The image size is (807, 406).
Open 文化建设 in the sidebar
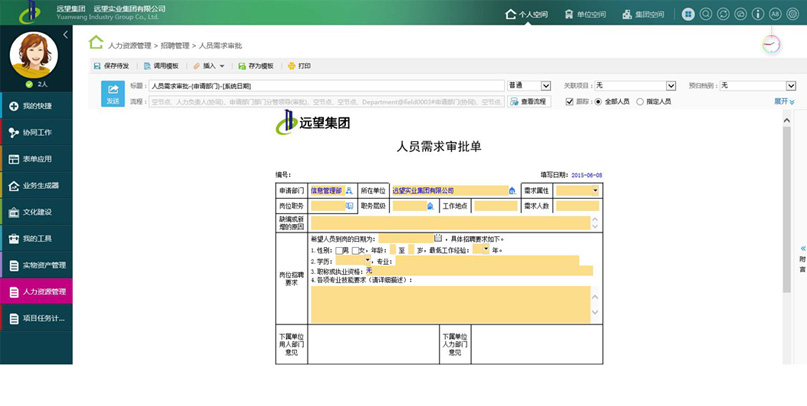coord(36,212)
